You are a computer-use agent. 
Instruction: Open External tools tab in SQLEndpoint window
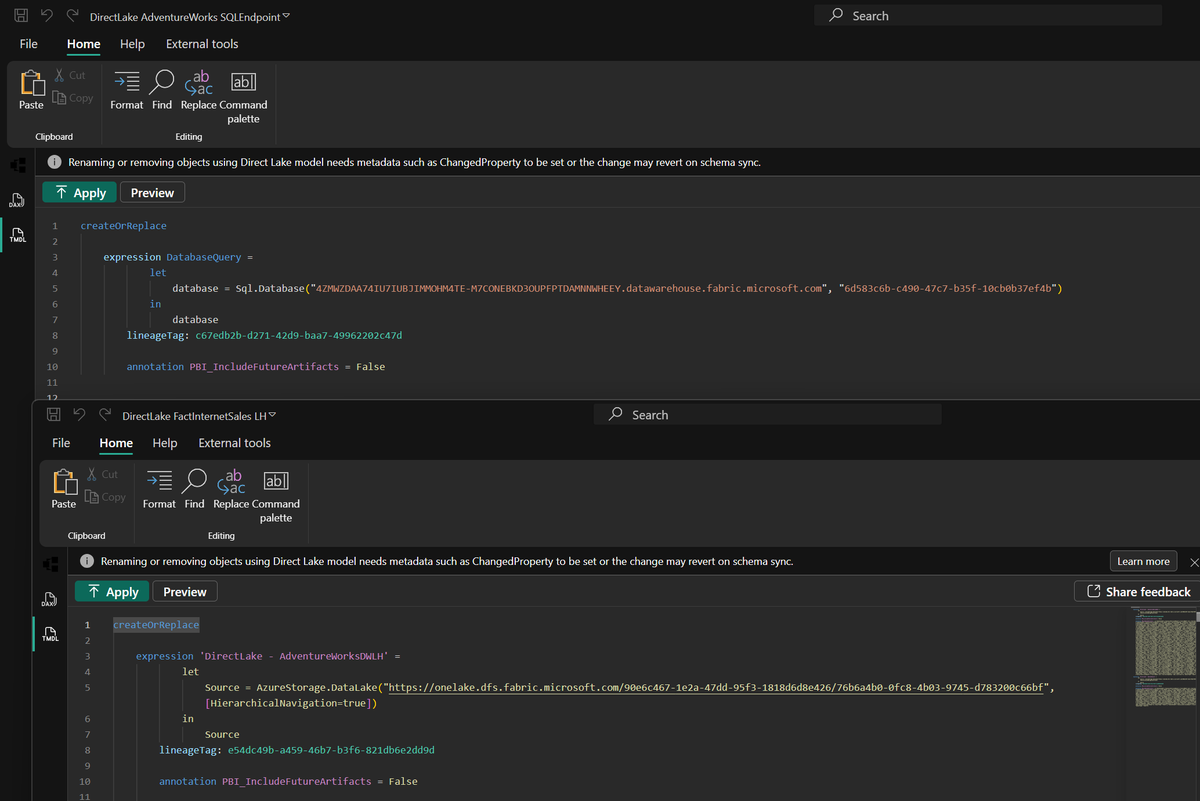click(202, 44)
